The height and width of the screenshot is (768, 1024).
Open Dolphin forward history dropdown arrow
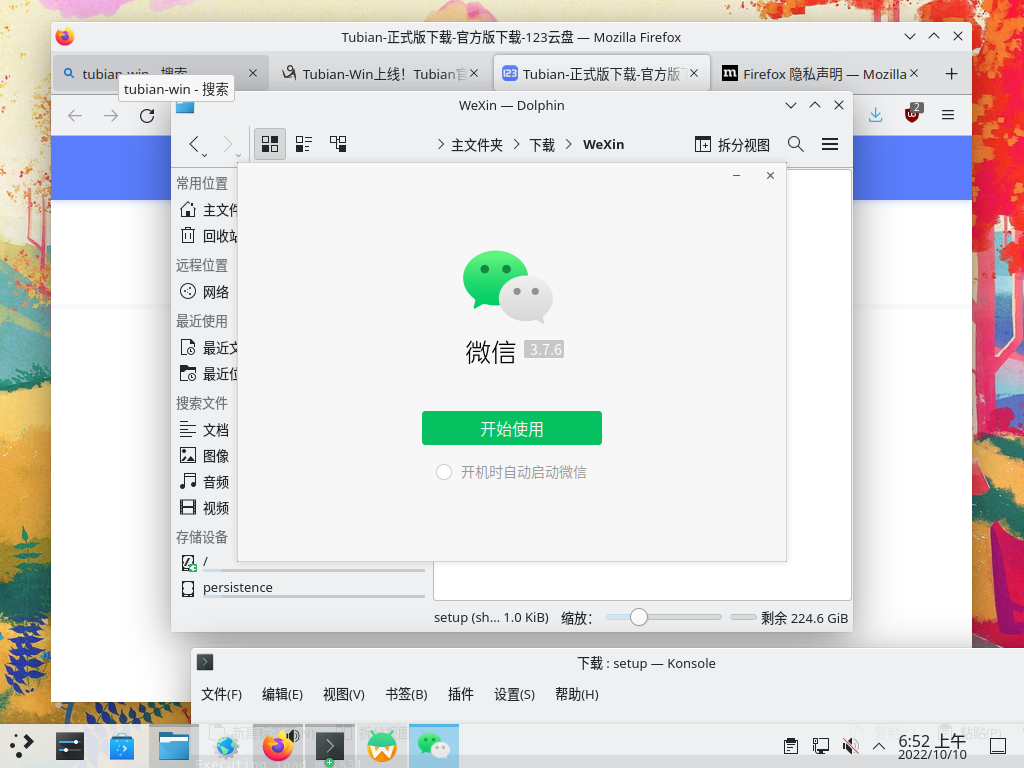[238, 155]
